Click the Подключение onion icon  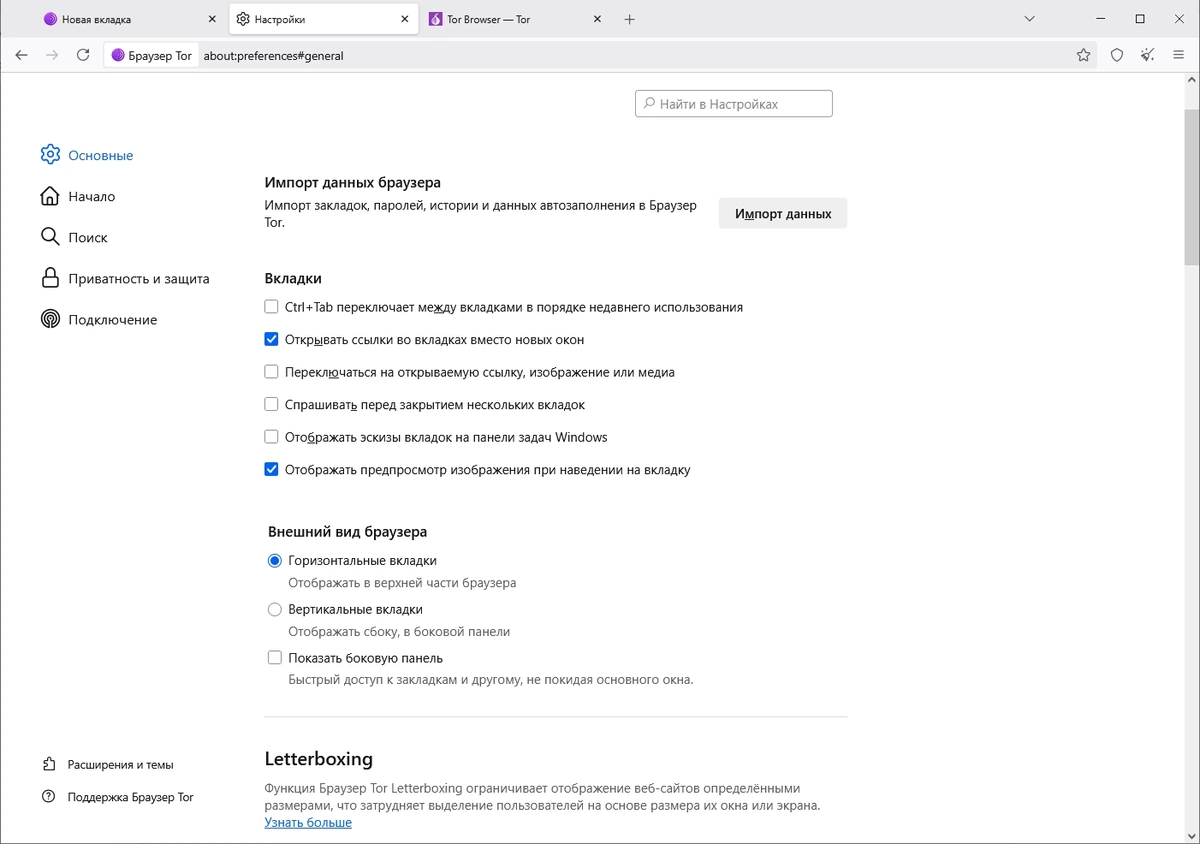point(50,319)
